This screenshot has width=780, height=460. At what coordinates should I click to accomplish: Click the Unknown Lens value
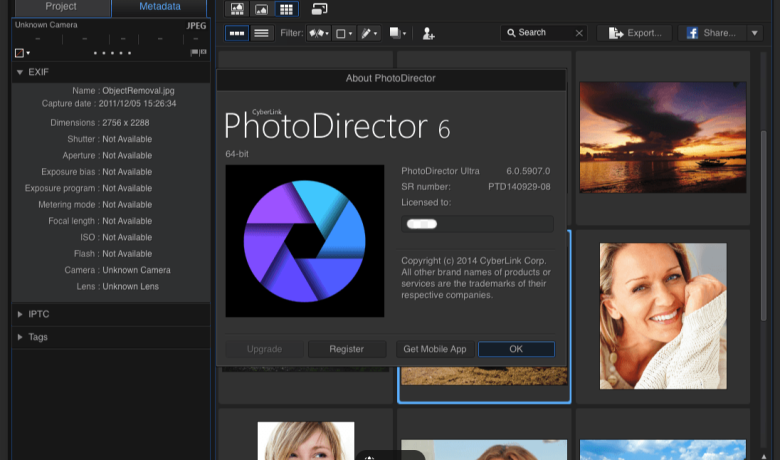[130, 286]
